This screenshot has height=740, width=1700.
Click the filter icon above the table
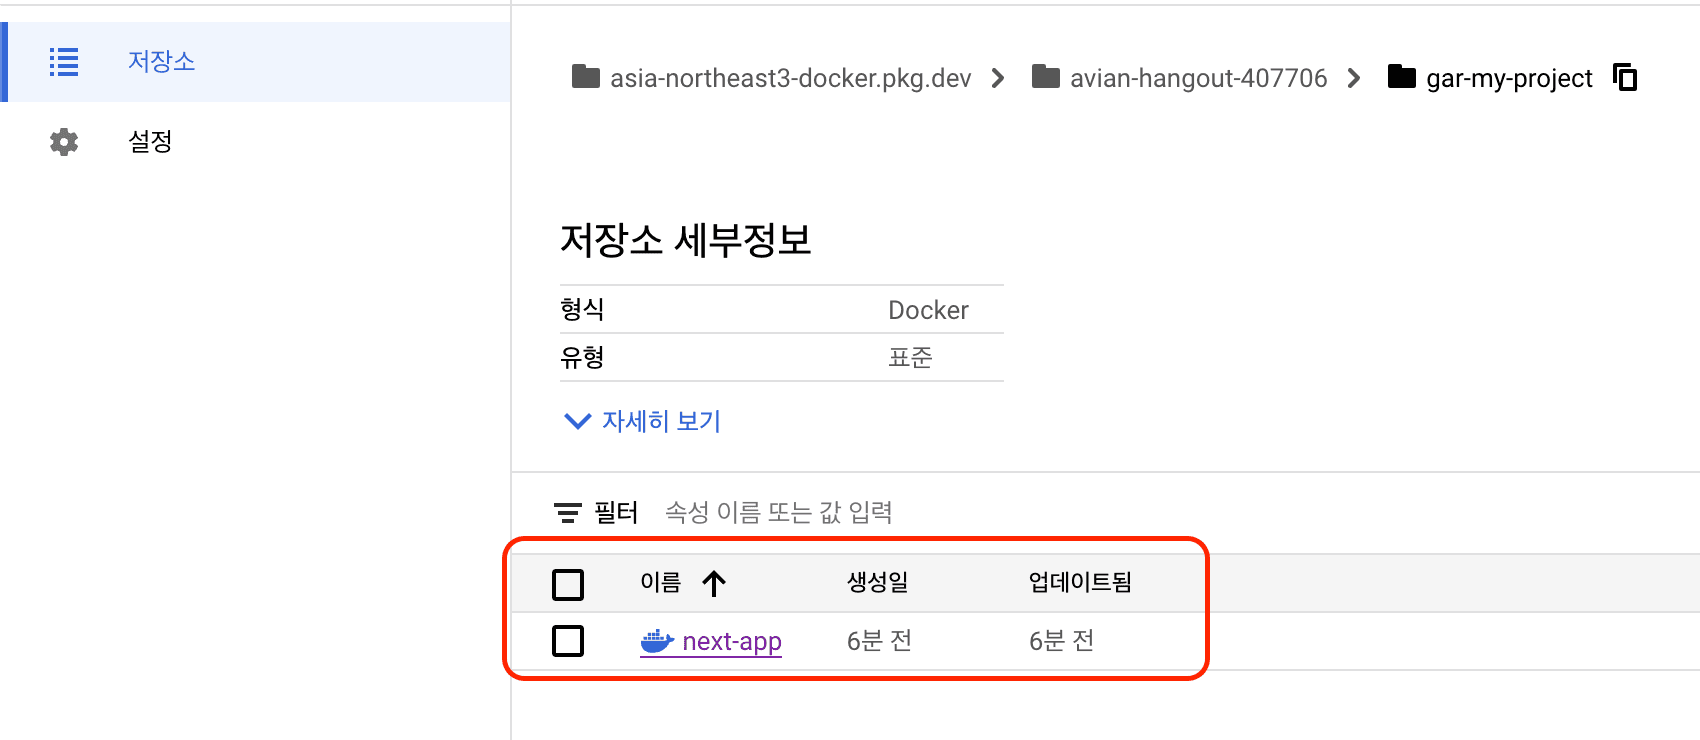point(567,513)
